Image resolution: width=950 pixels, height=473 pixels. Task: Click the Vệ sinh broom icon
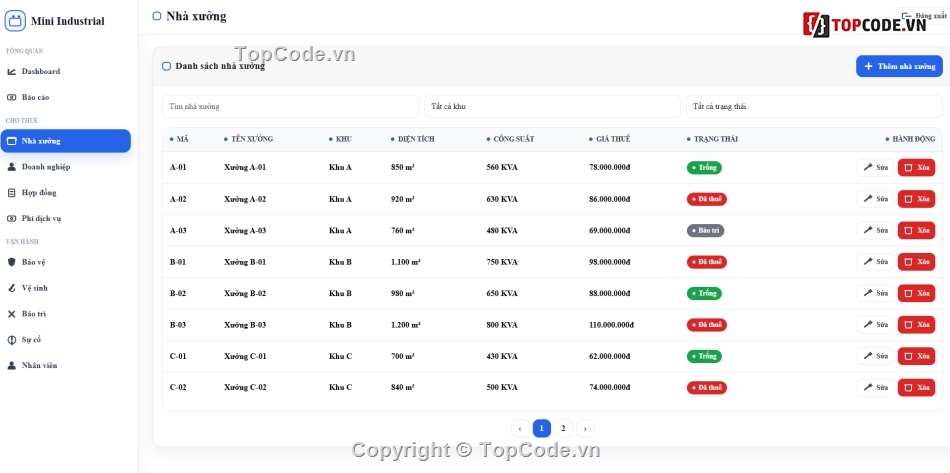[x=12, y=288]
